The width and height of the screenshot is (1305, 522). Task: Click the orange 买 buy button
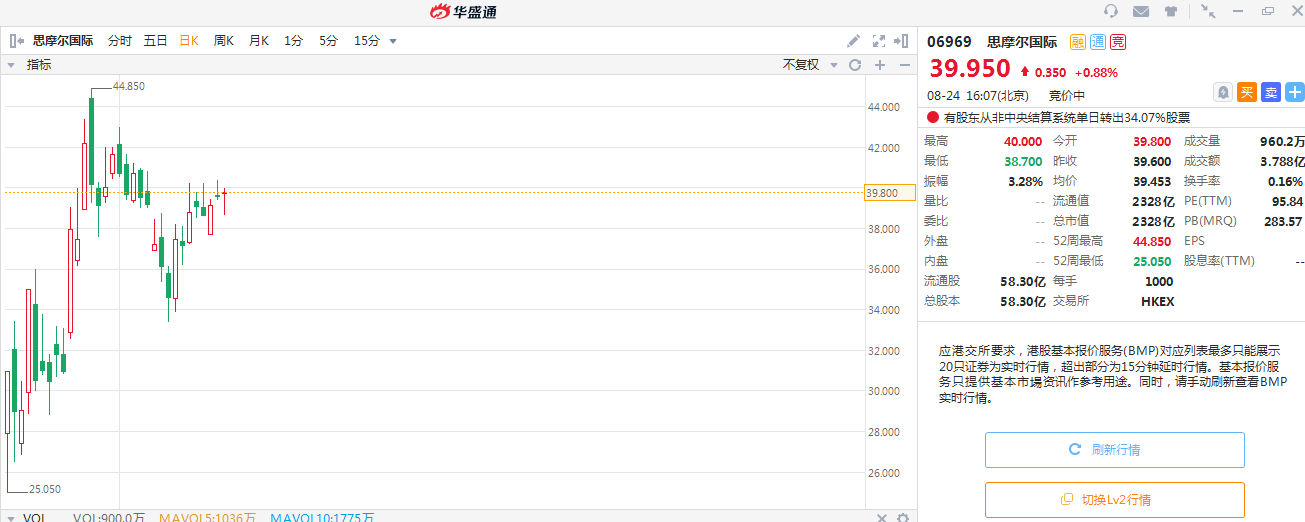coord(1246,92)
